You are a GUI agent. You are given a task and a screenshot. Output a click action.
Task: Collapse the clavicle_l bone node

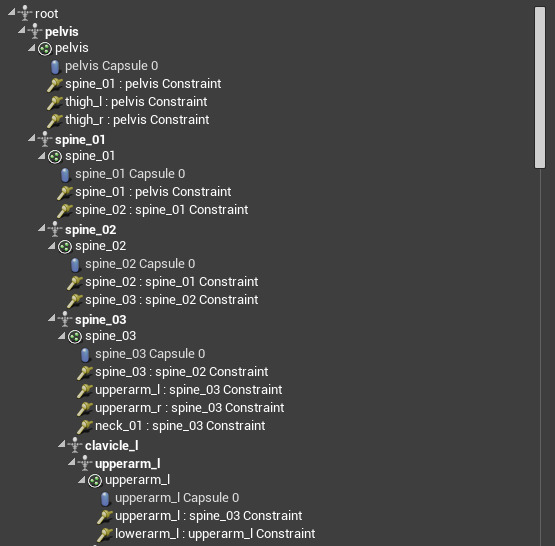(x=62, y=444)
